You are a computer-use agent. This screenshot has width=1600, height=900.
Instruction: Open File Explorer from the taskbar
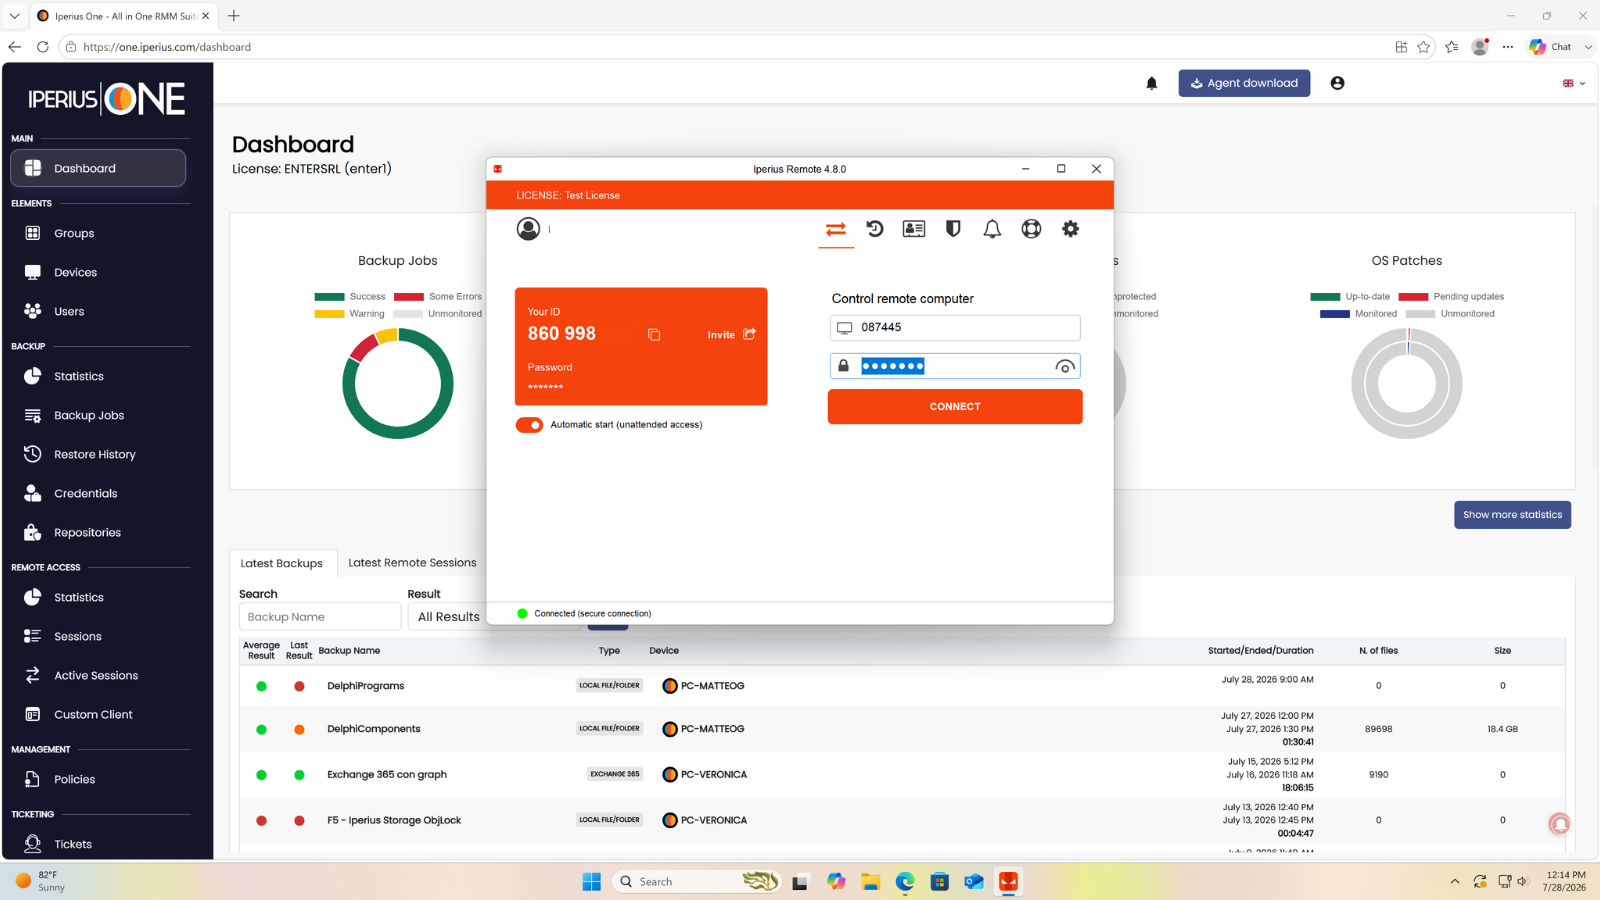(871, 882)
